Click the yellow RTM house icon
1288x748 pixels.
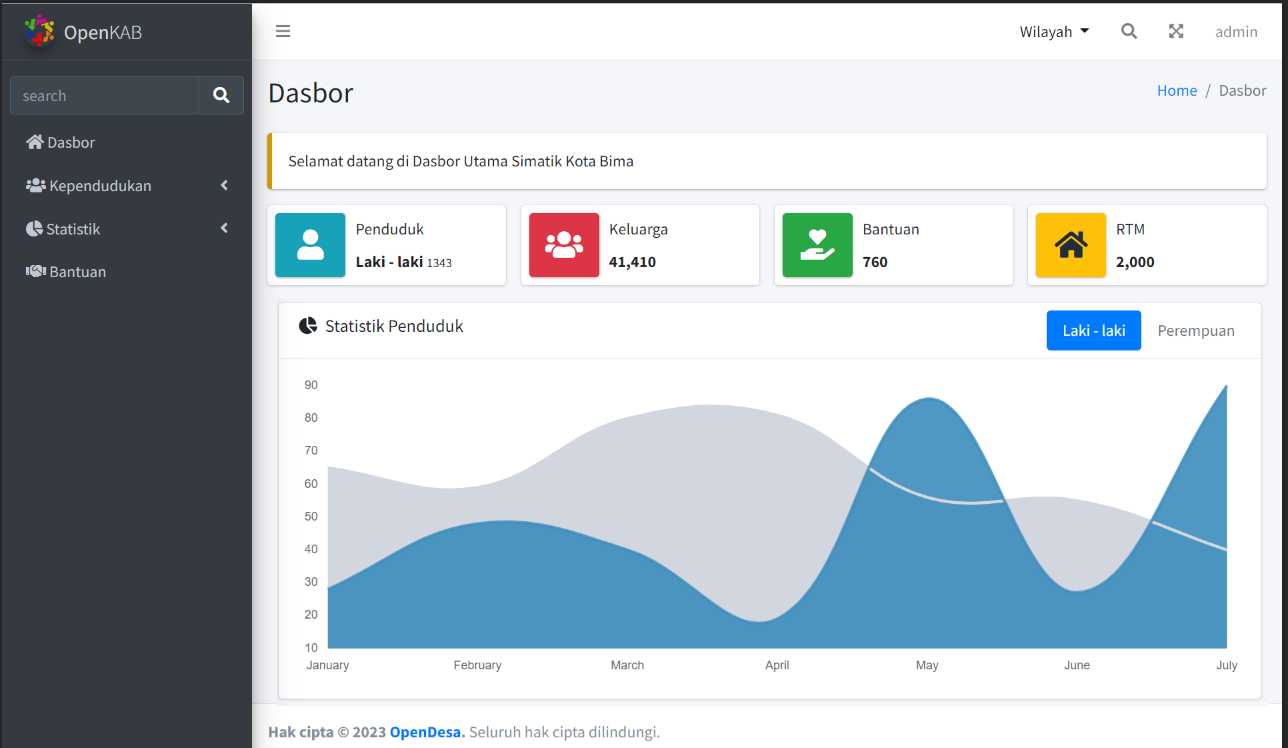coord(1070,245)
